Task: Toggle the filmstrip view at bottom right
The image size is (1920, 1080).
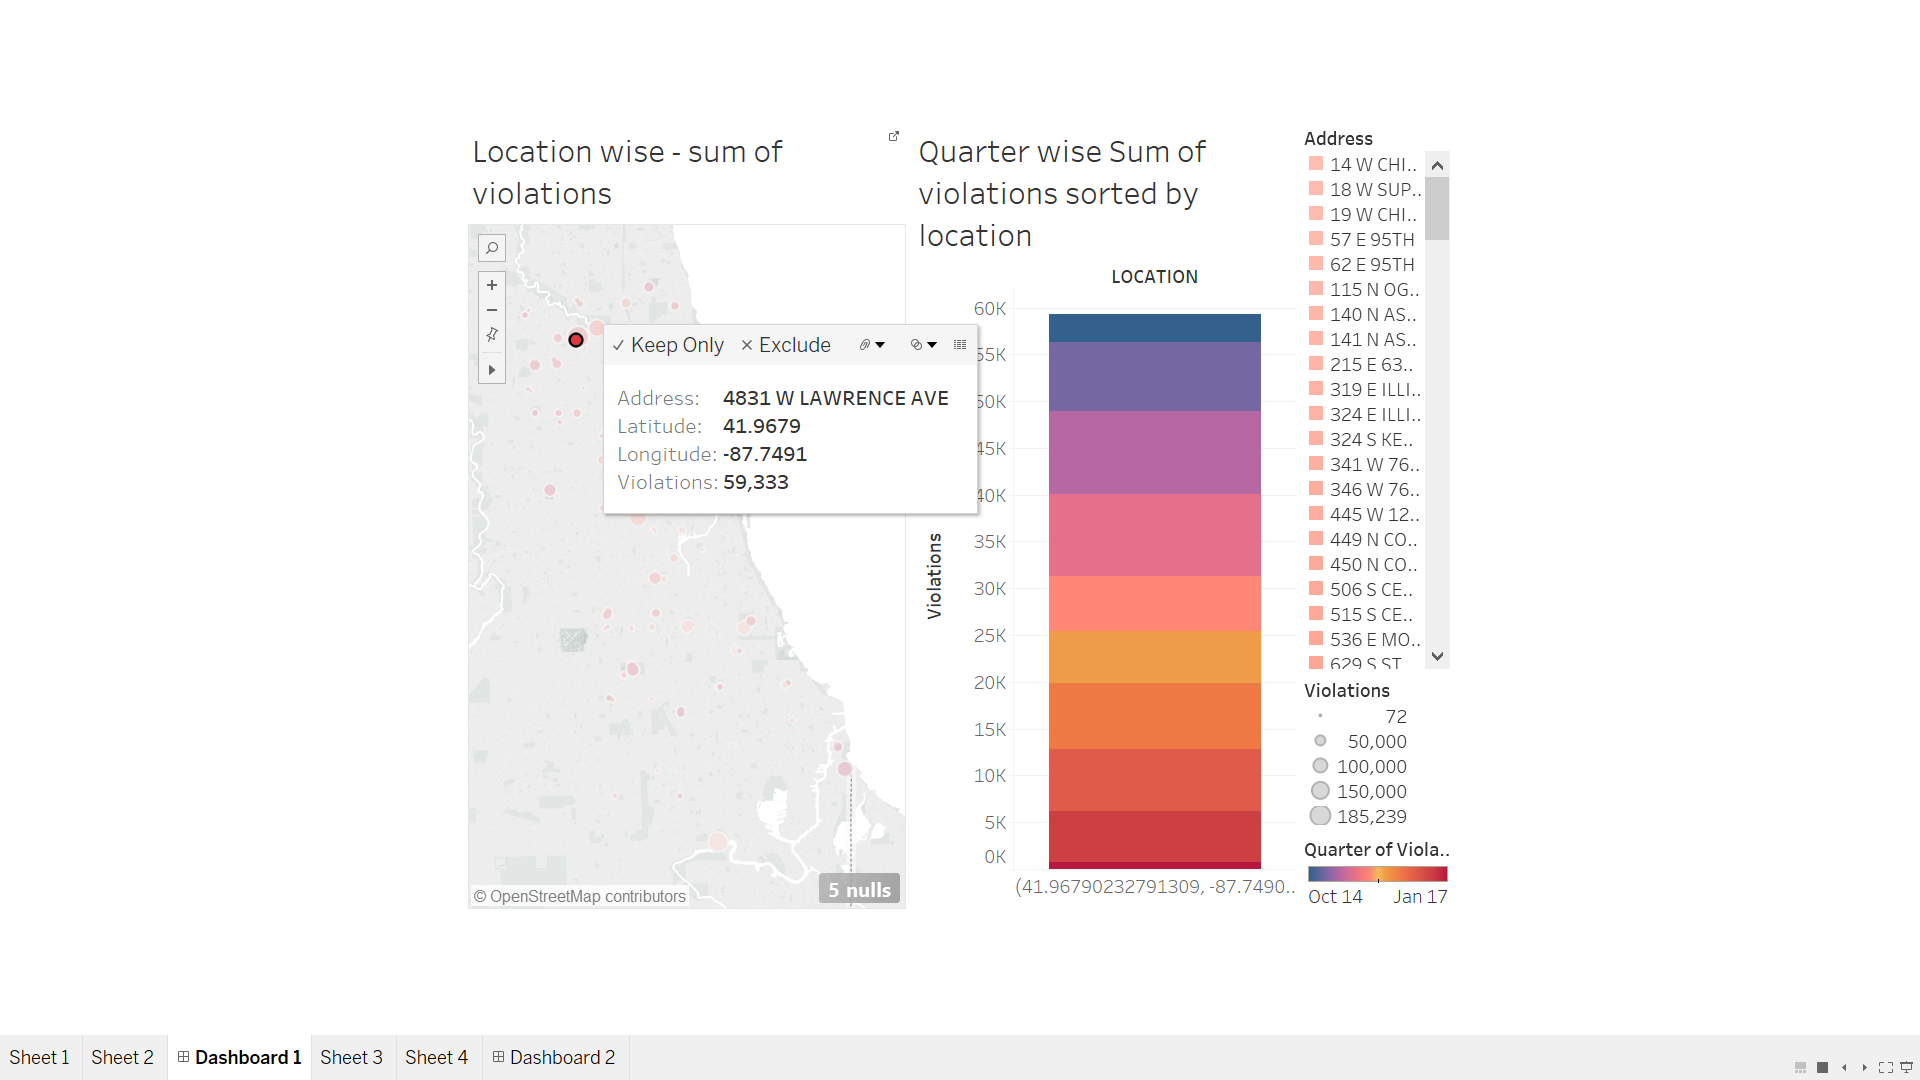Action: [1799, 1068]
